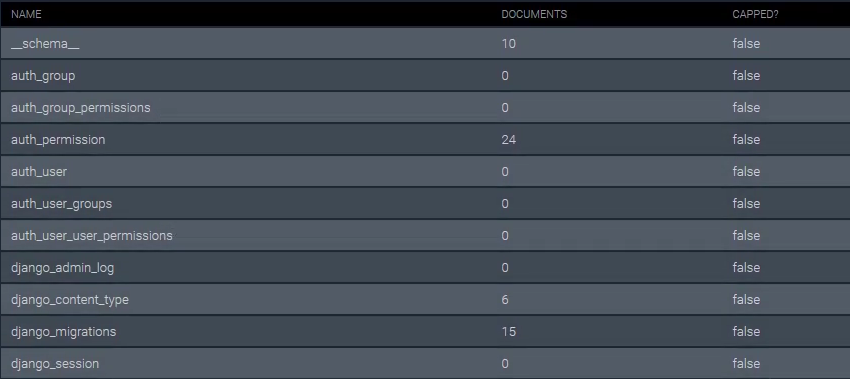This screenshot has height=379, width=850.
Task: Select document count 24 for auth_permission
Action: [508, 140]
